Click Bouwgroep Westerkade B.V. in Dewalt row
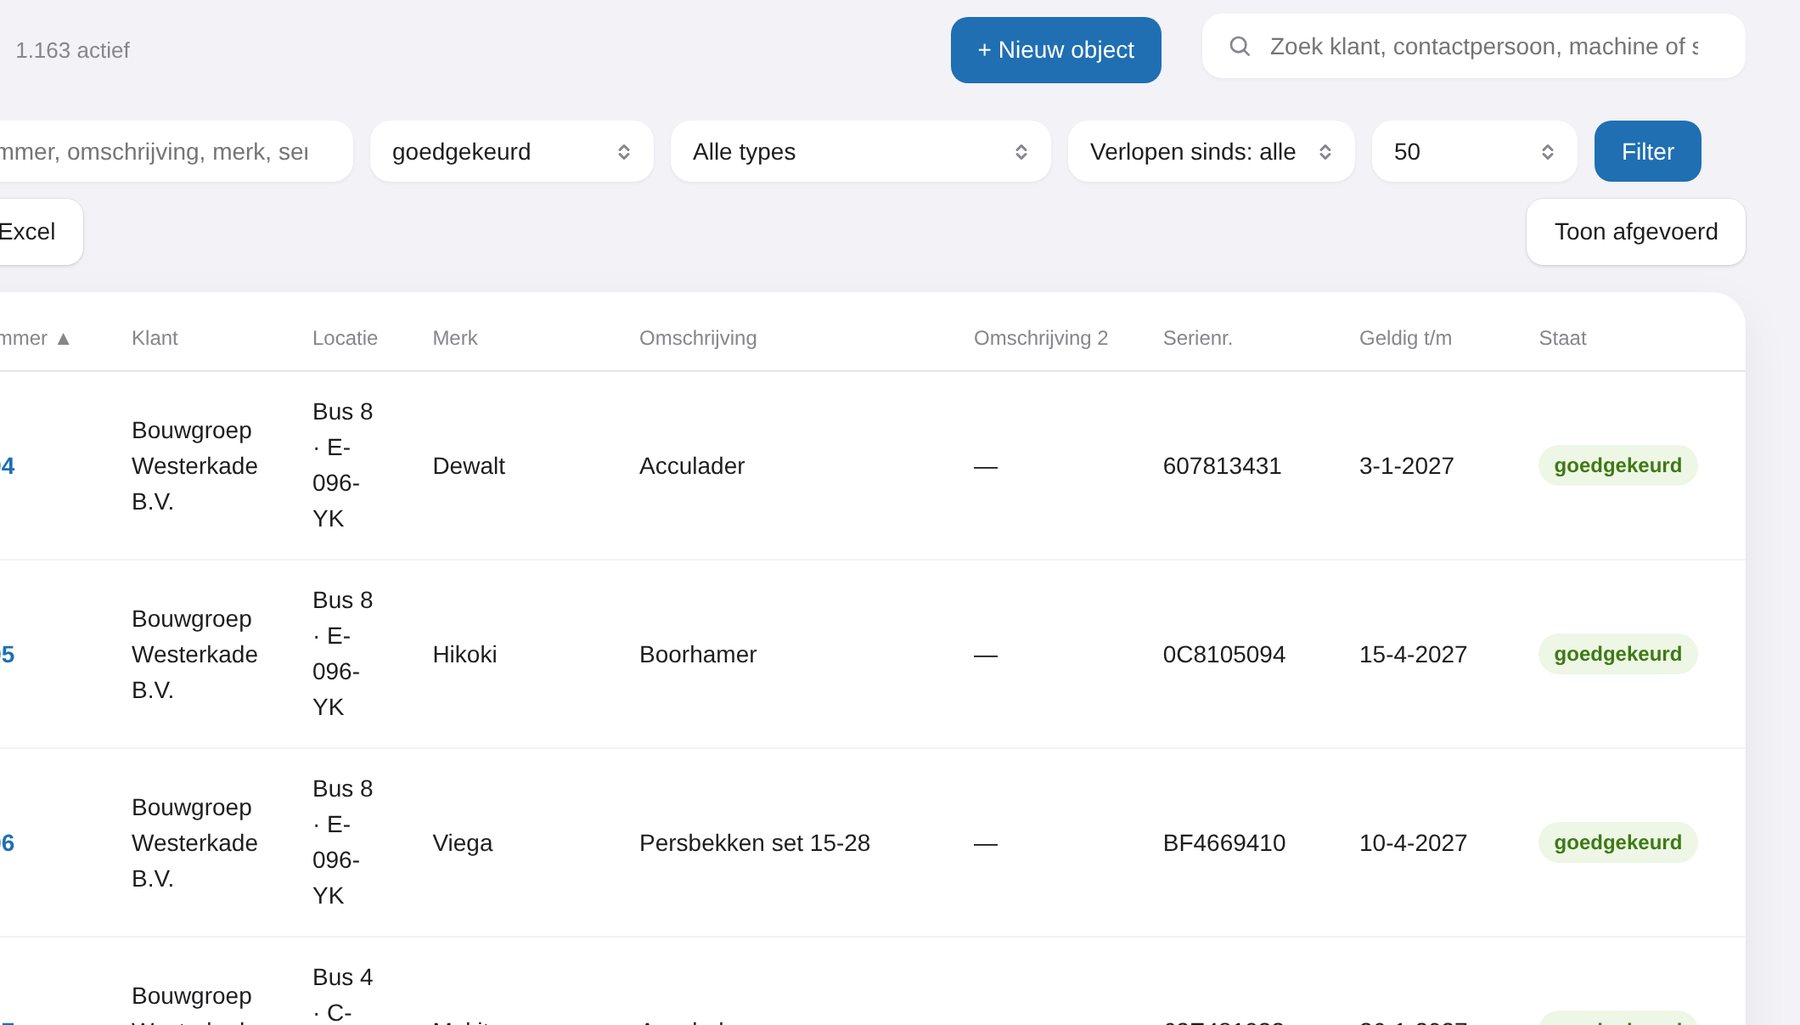This screenshot has height=1025, width=1800. 195,466
